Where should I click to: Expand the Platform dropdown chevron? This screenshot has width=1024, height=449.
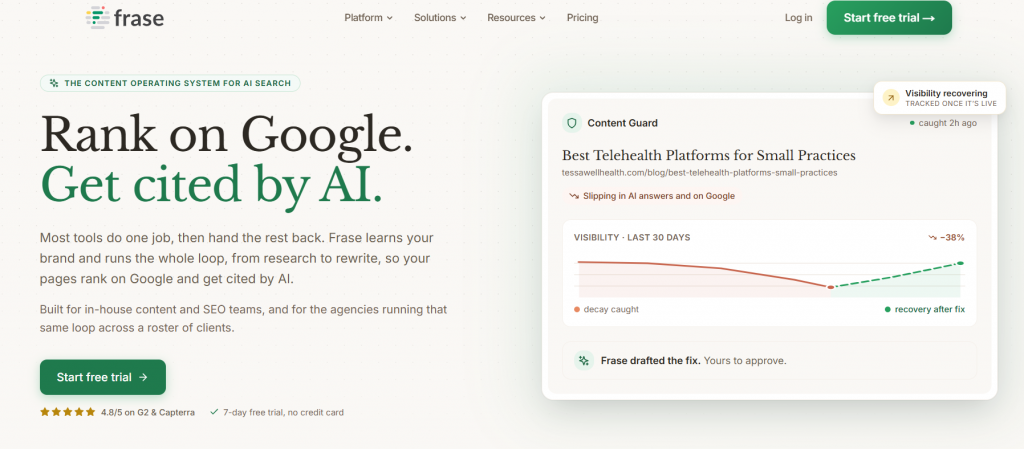click(x=390, y=18)
